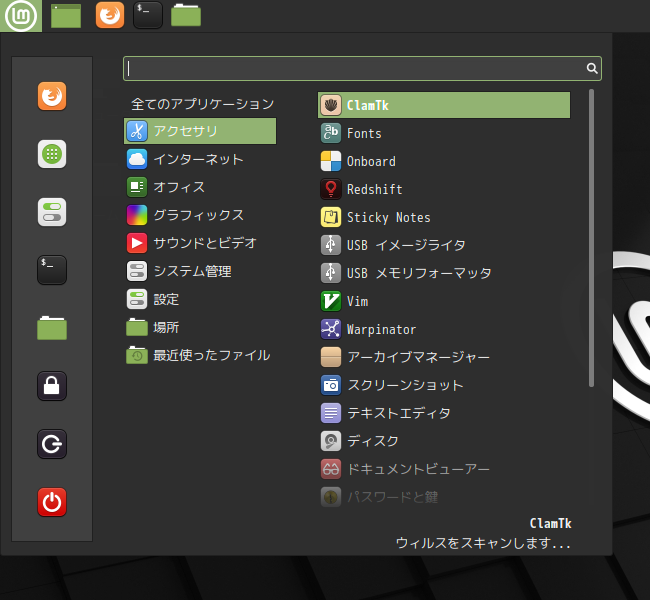Open スクリーンショット tool
Viewport: 650px width, 600px height.
click(x=444, y=385)
